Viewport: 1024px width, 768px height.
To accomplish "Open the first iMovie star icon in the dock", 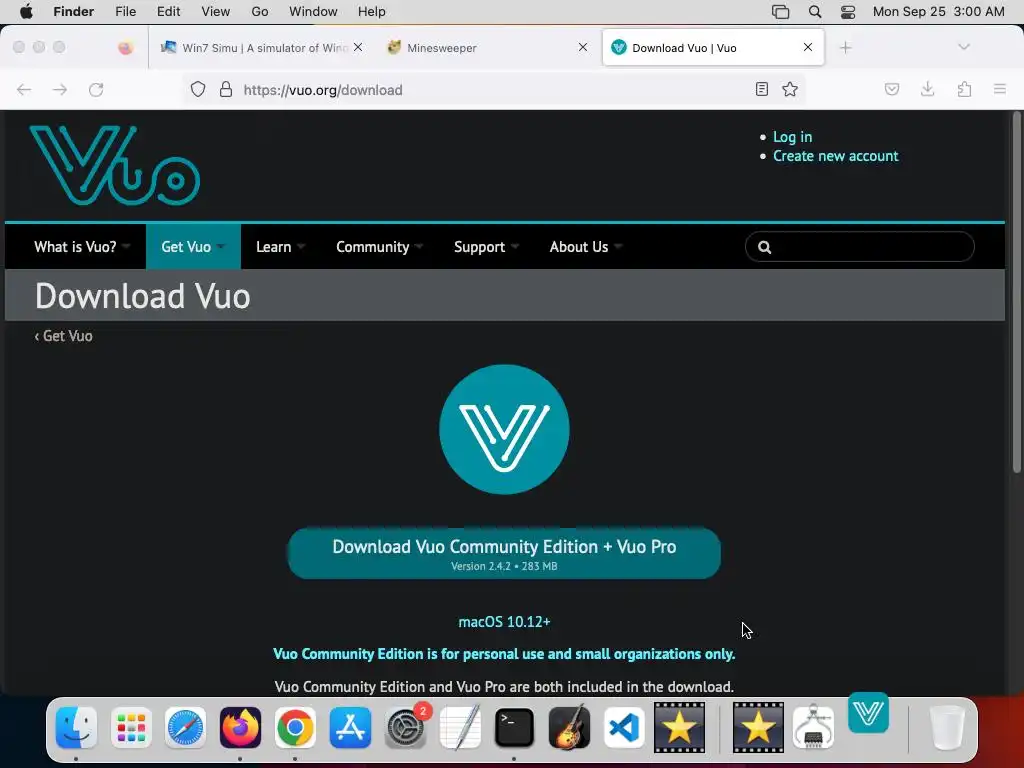I will point(679,728).
